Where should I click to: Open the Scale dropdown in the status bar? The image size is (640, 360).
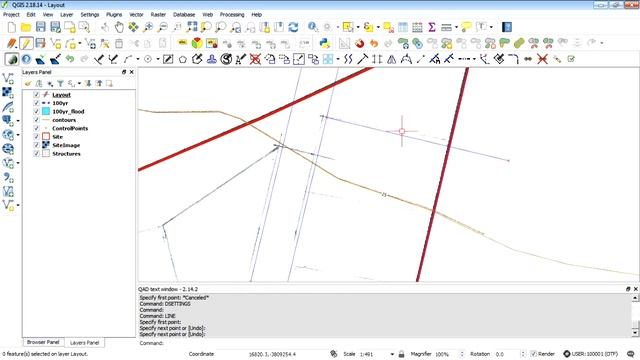point(392,354)
